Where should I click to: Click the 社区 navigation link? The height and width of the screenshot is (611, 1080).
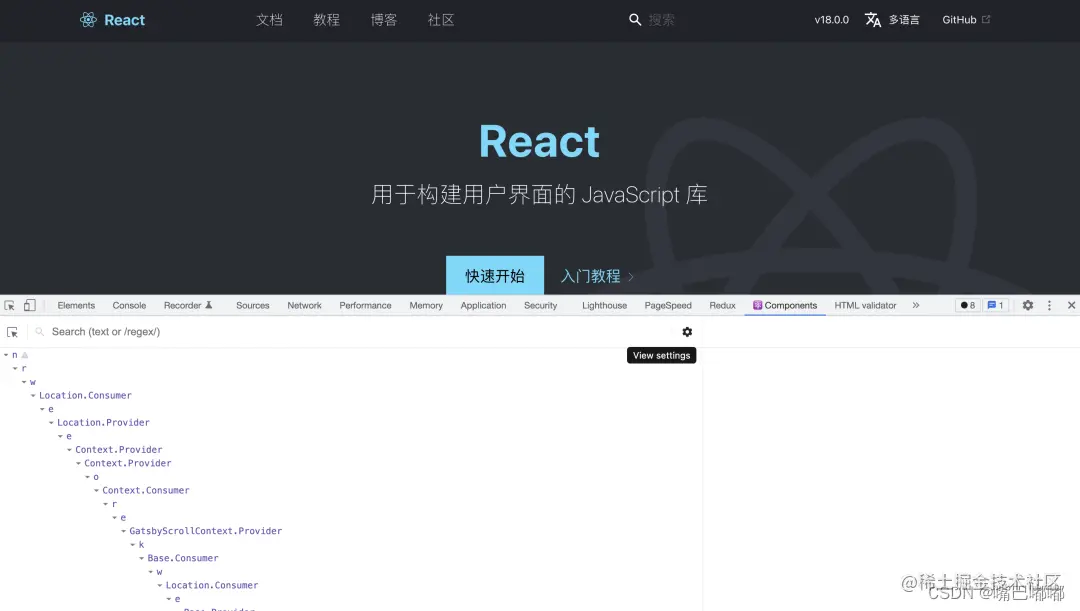pos(441,20)
